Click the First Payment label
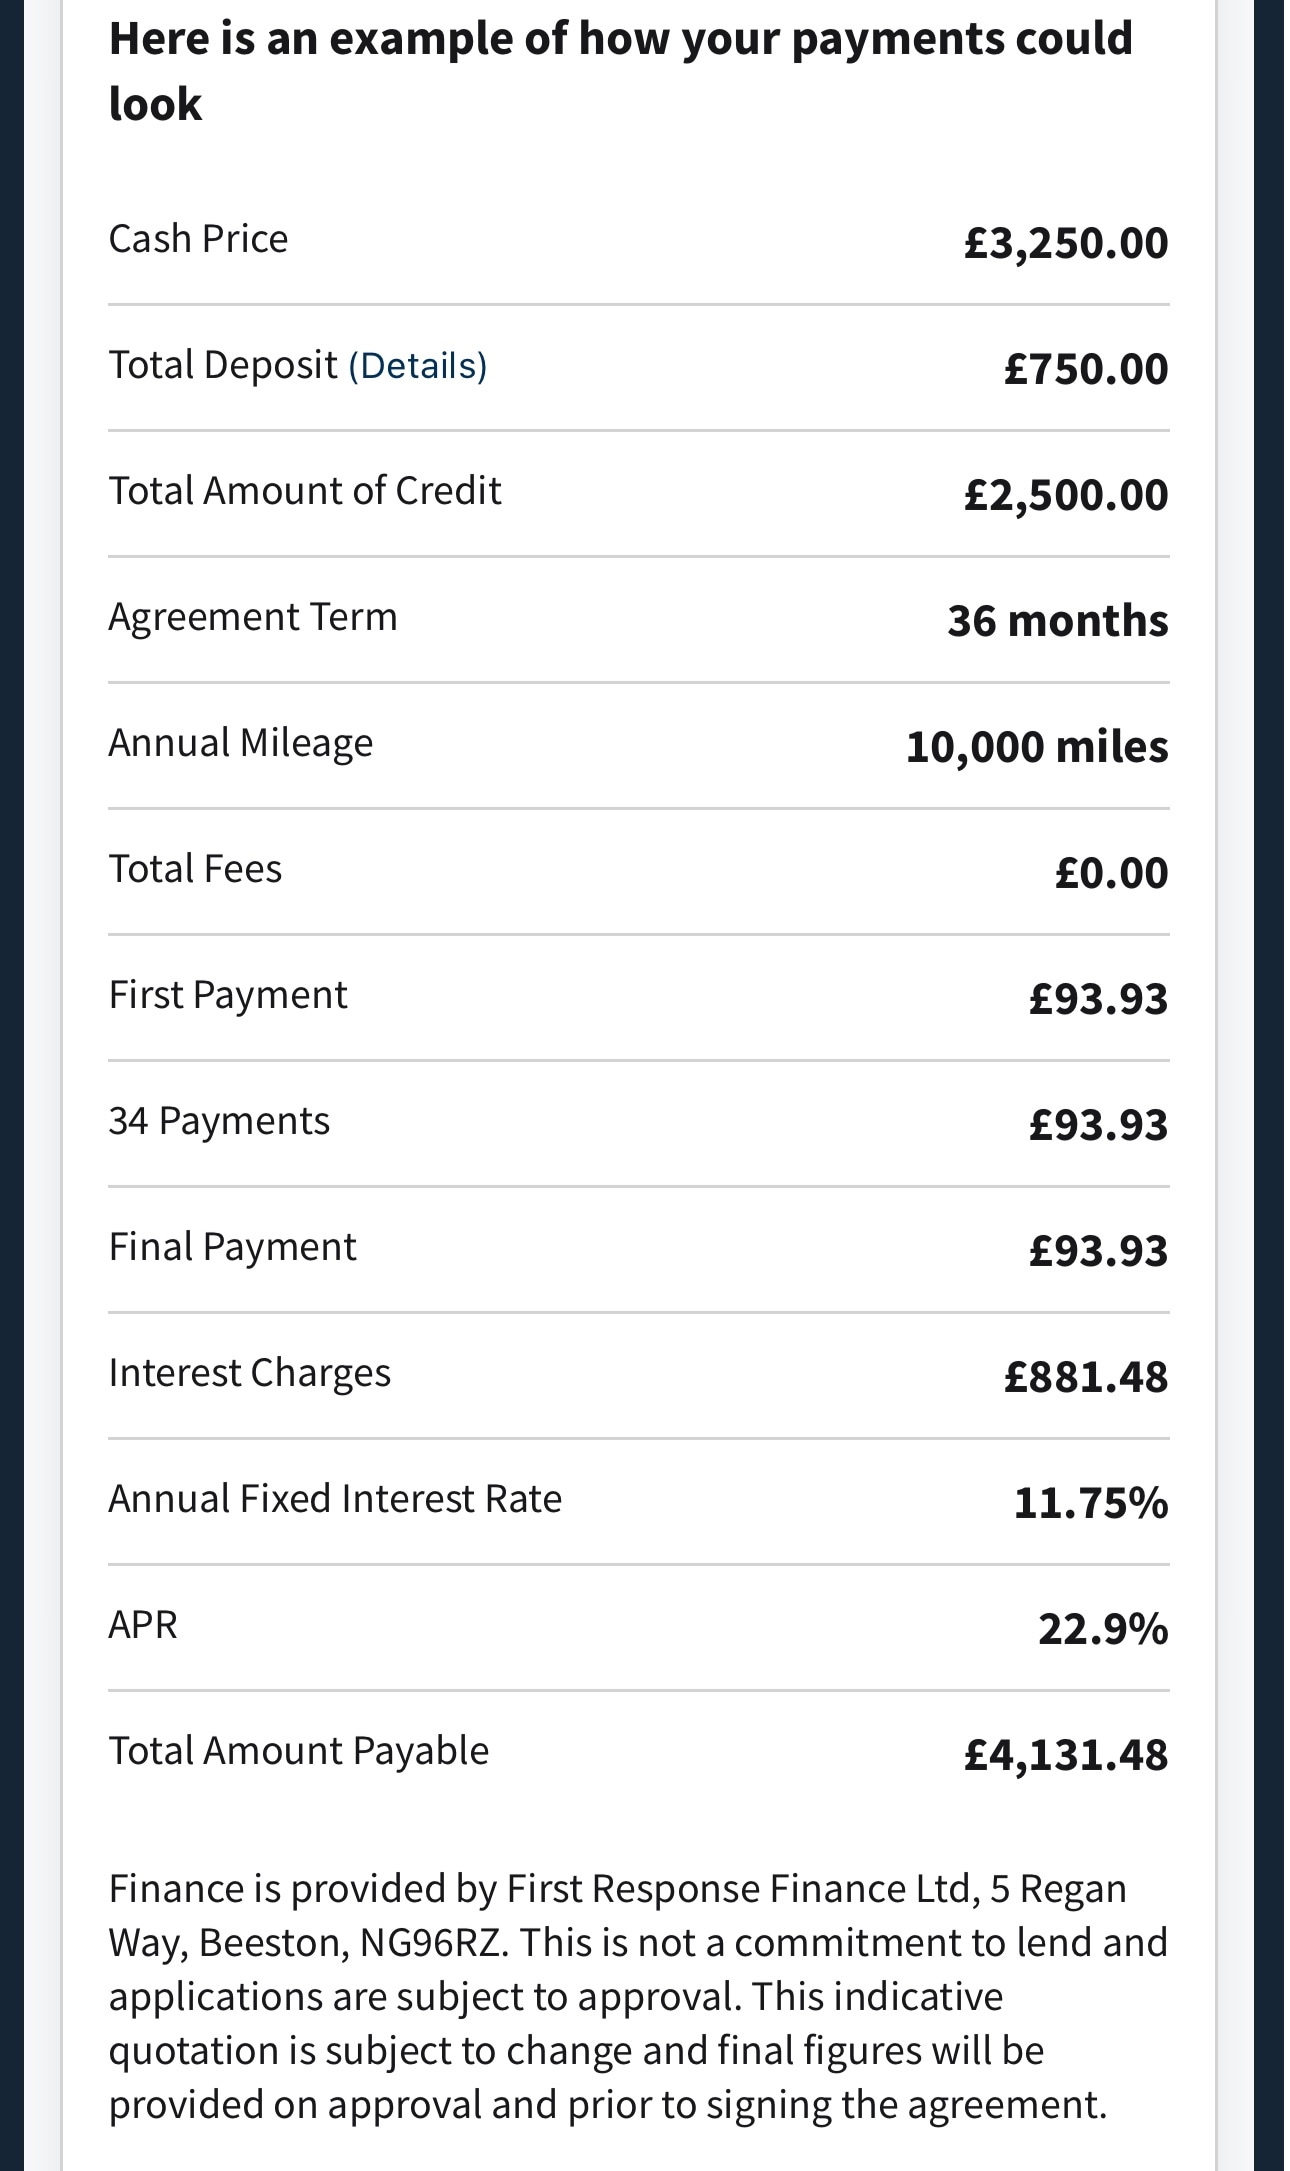 (x=227, y=995)
